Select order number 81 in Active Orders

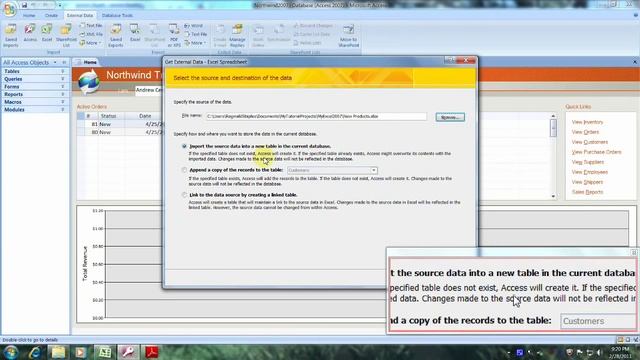[95, 124]
